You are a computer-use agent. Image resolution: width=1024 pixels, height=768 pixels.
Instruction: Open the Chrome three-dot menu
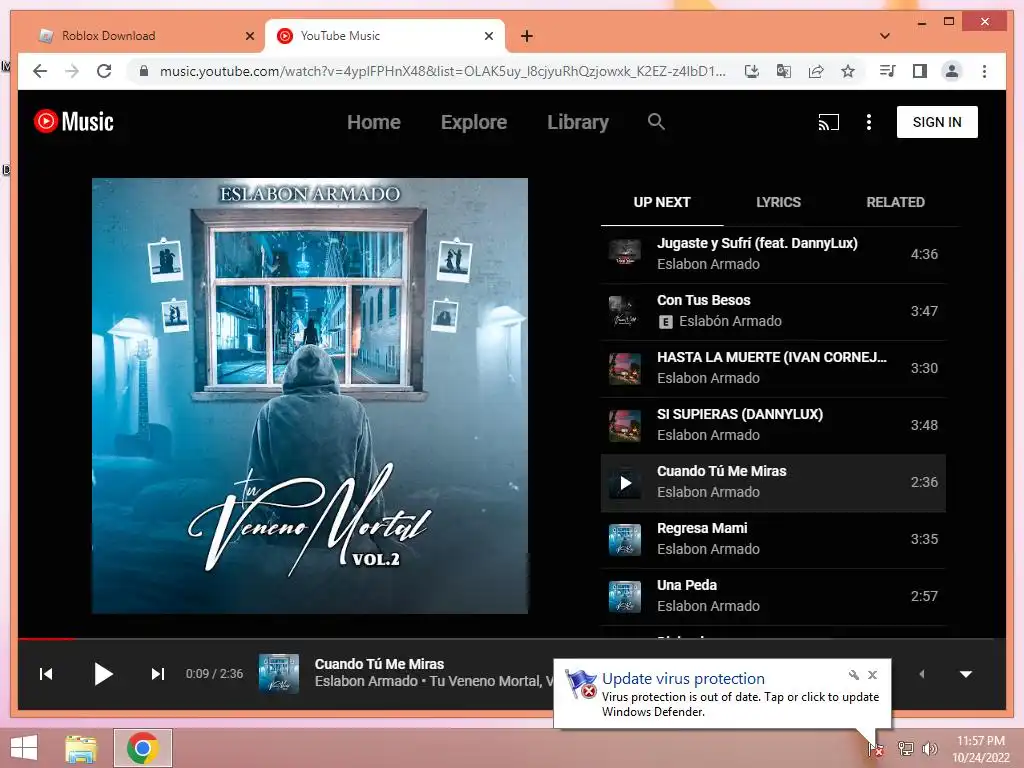pos(984,71)
